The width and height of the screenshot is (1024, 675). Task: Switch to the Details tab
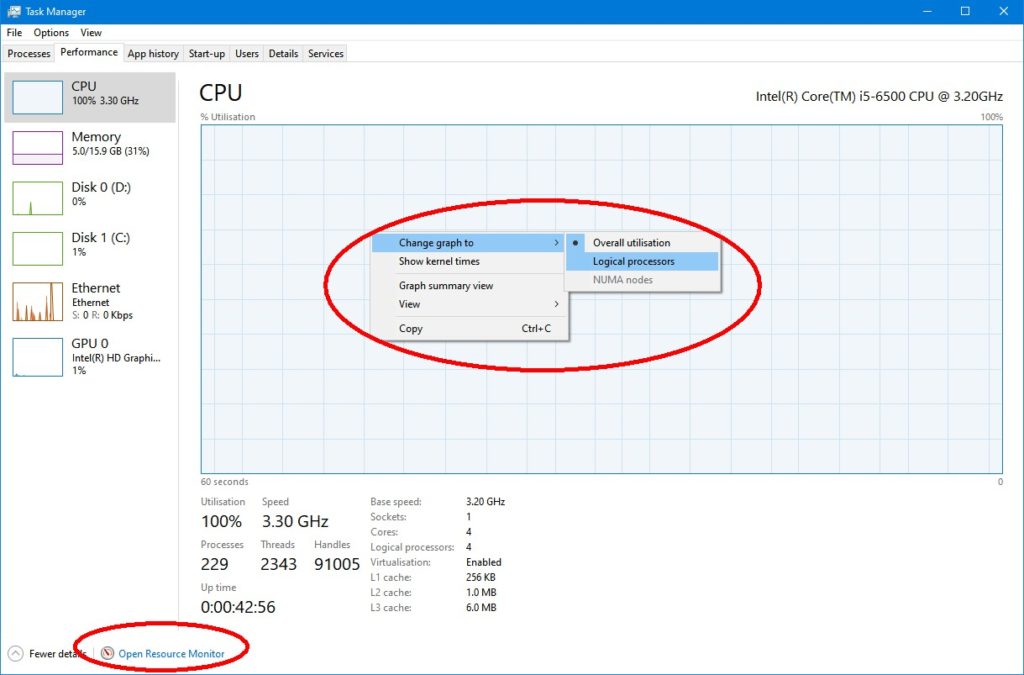coord(283,54)
